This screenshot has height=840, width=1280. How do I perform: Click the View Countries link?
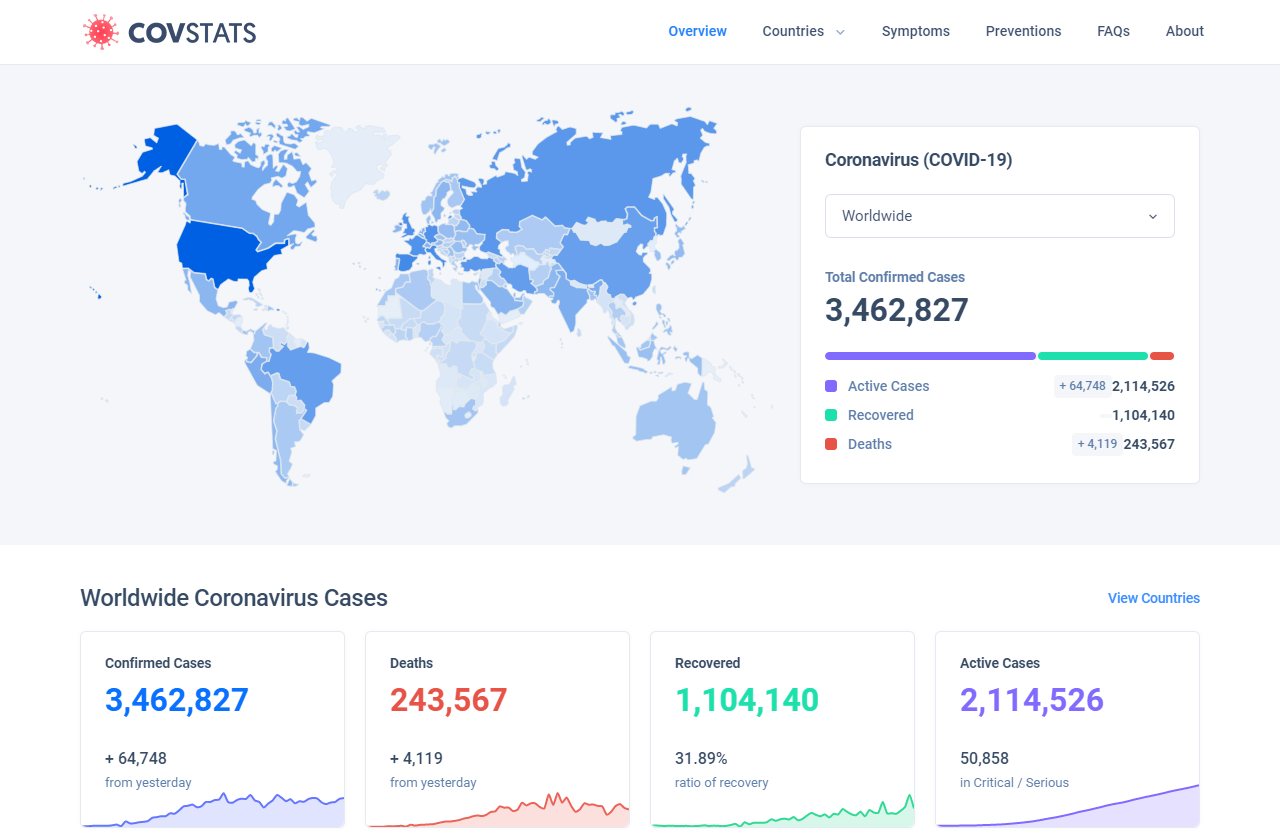1154,598
